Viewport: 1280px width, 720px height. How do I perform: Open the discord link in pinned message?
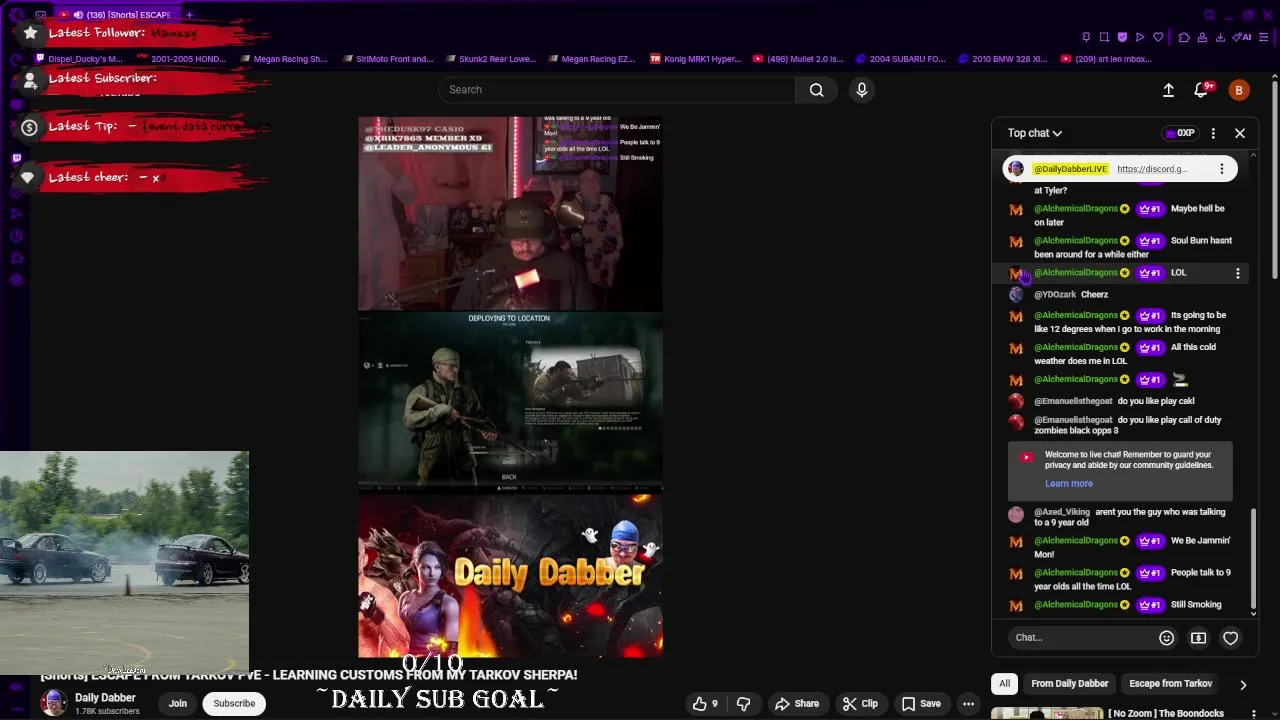(x=1152, y=169)
